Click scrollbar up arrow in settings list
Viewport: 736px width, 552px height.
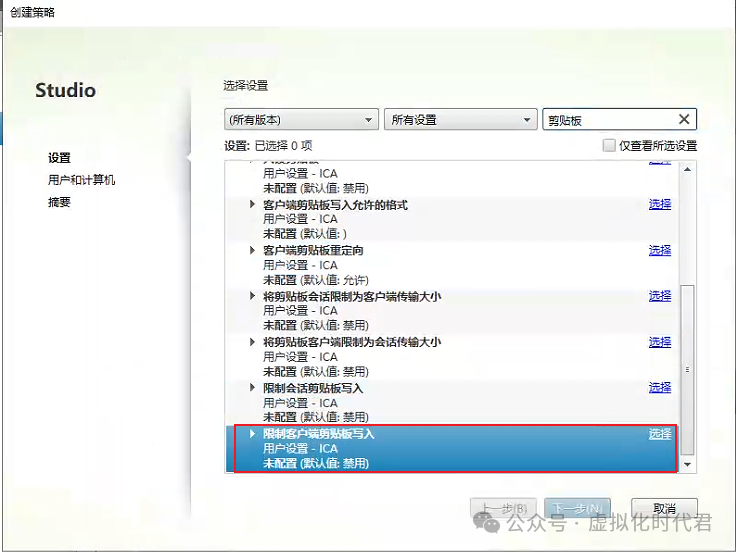[x=687, y=169]
